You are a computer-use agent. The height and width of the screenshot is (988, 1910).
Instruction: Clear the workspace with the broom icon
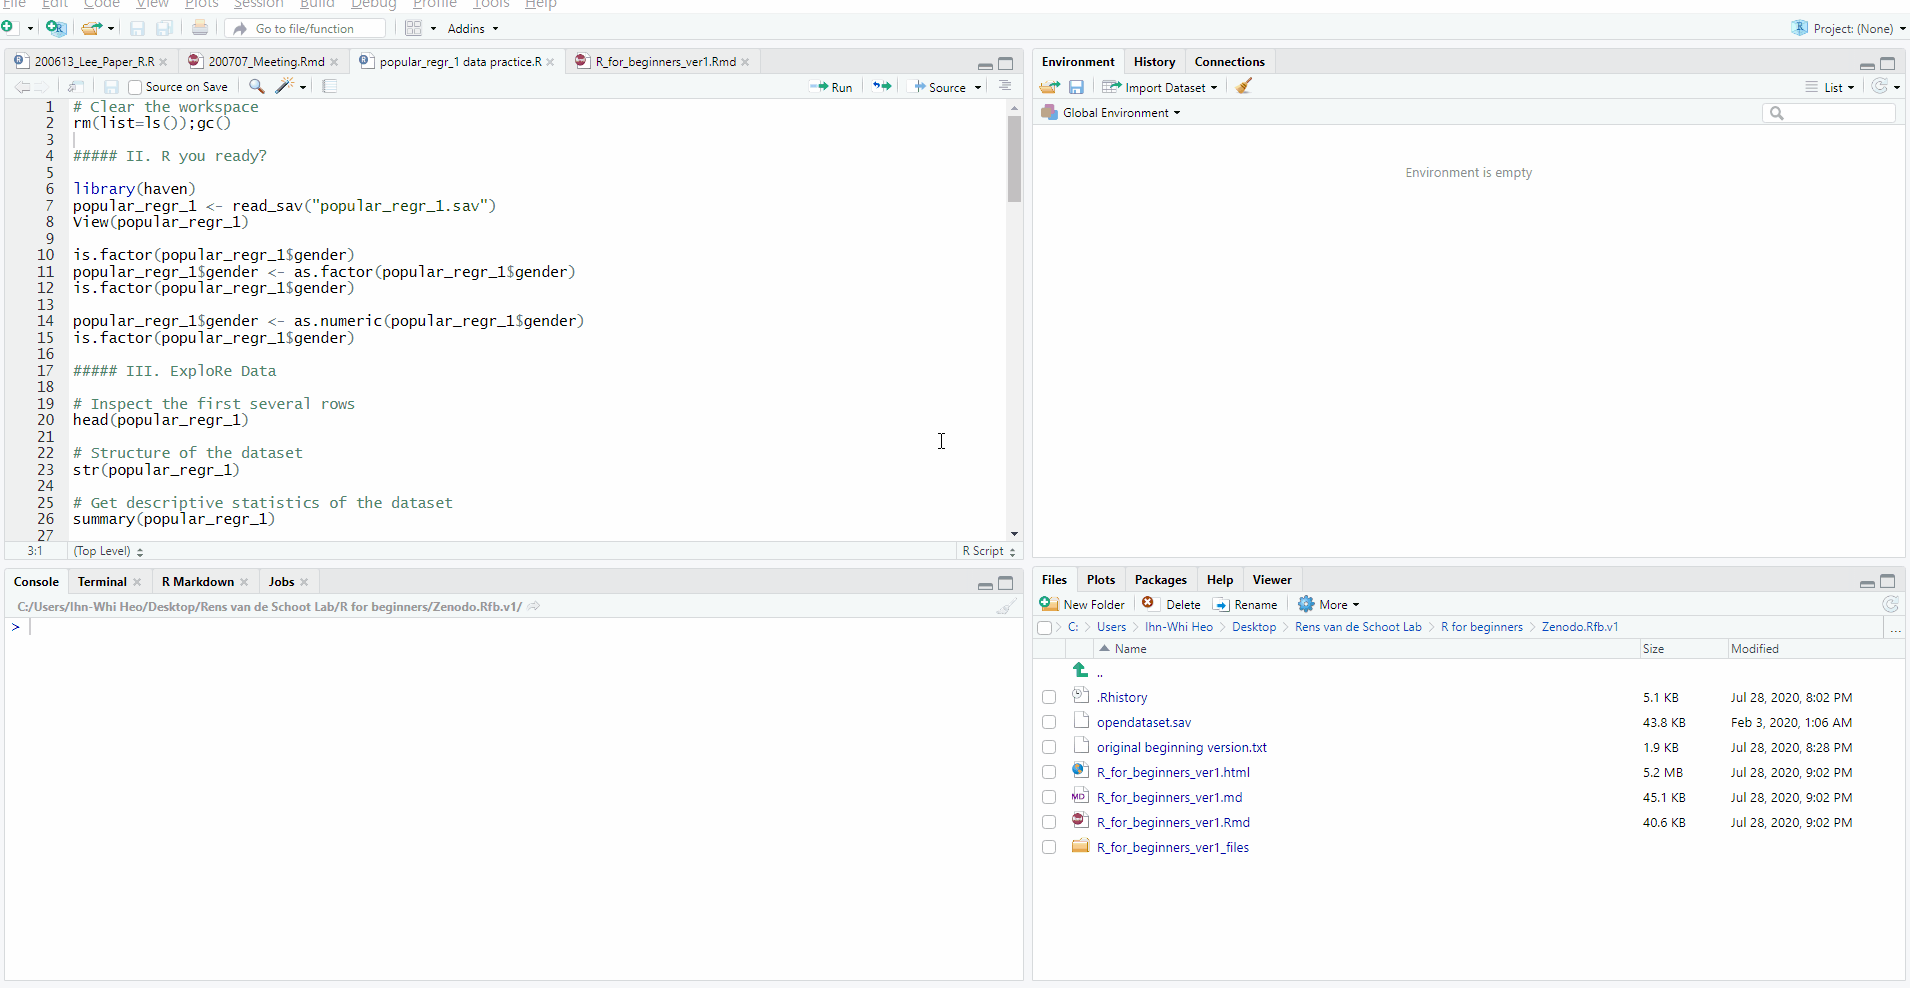click(x=1244, y=87)
